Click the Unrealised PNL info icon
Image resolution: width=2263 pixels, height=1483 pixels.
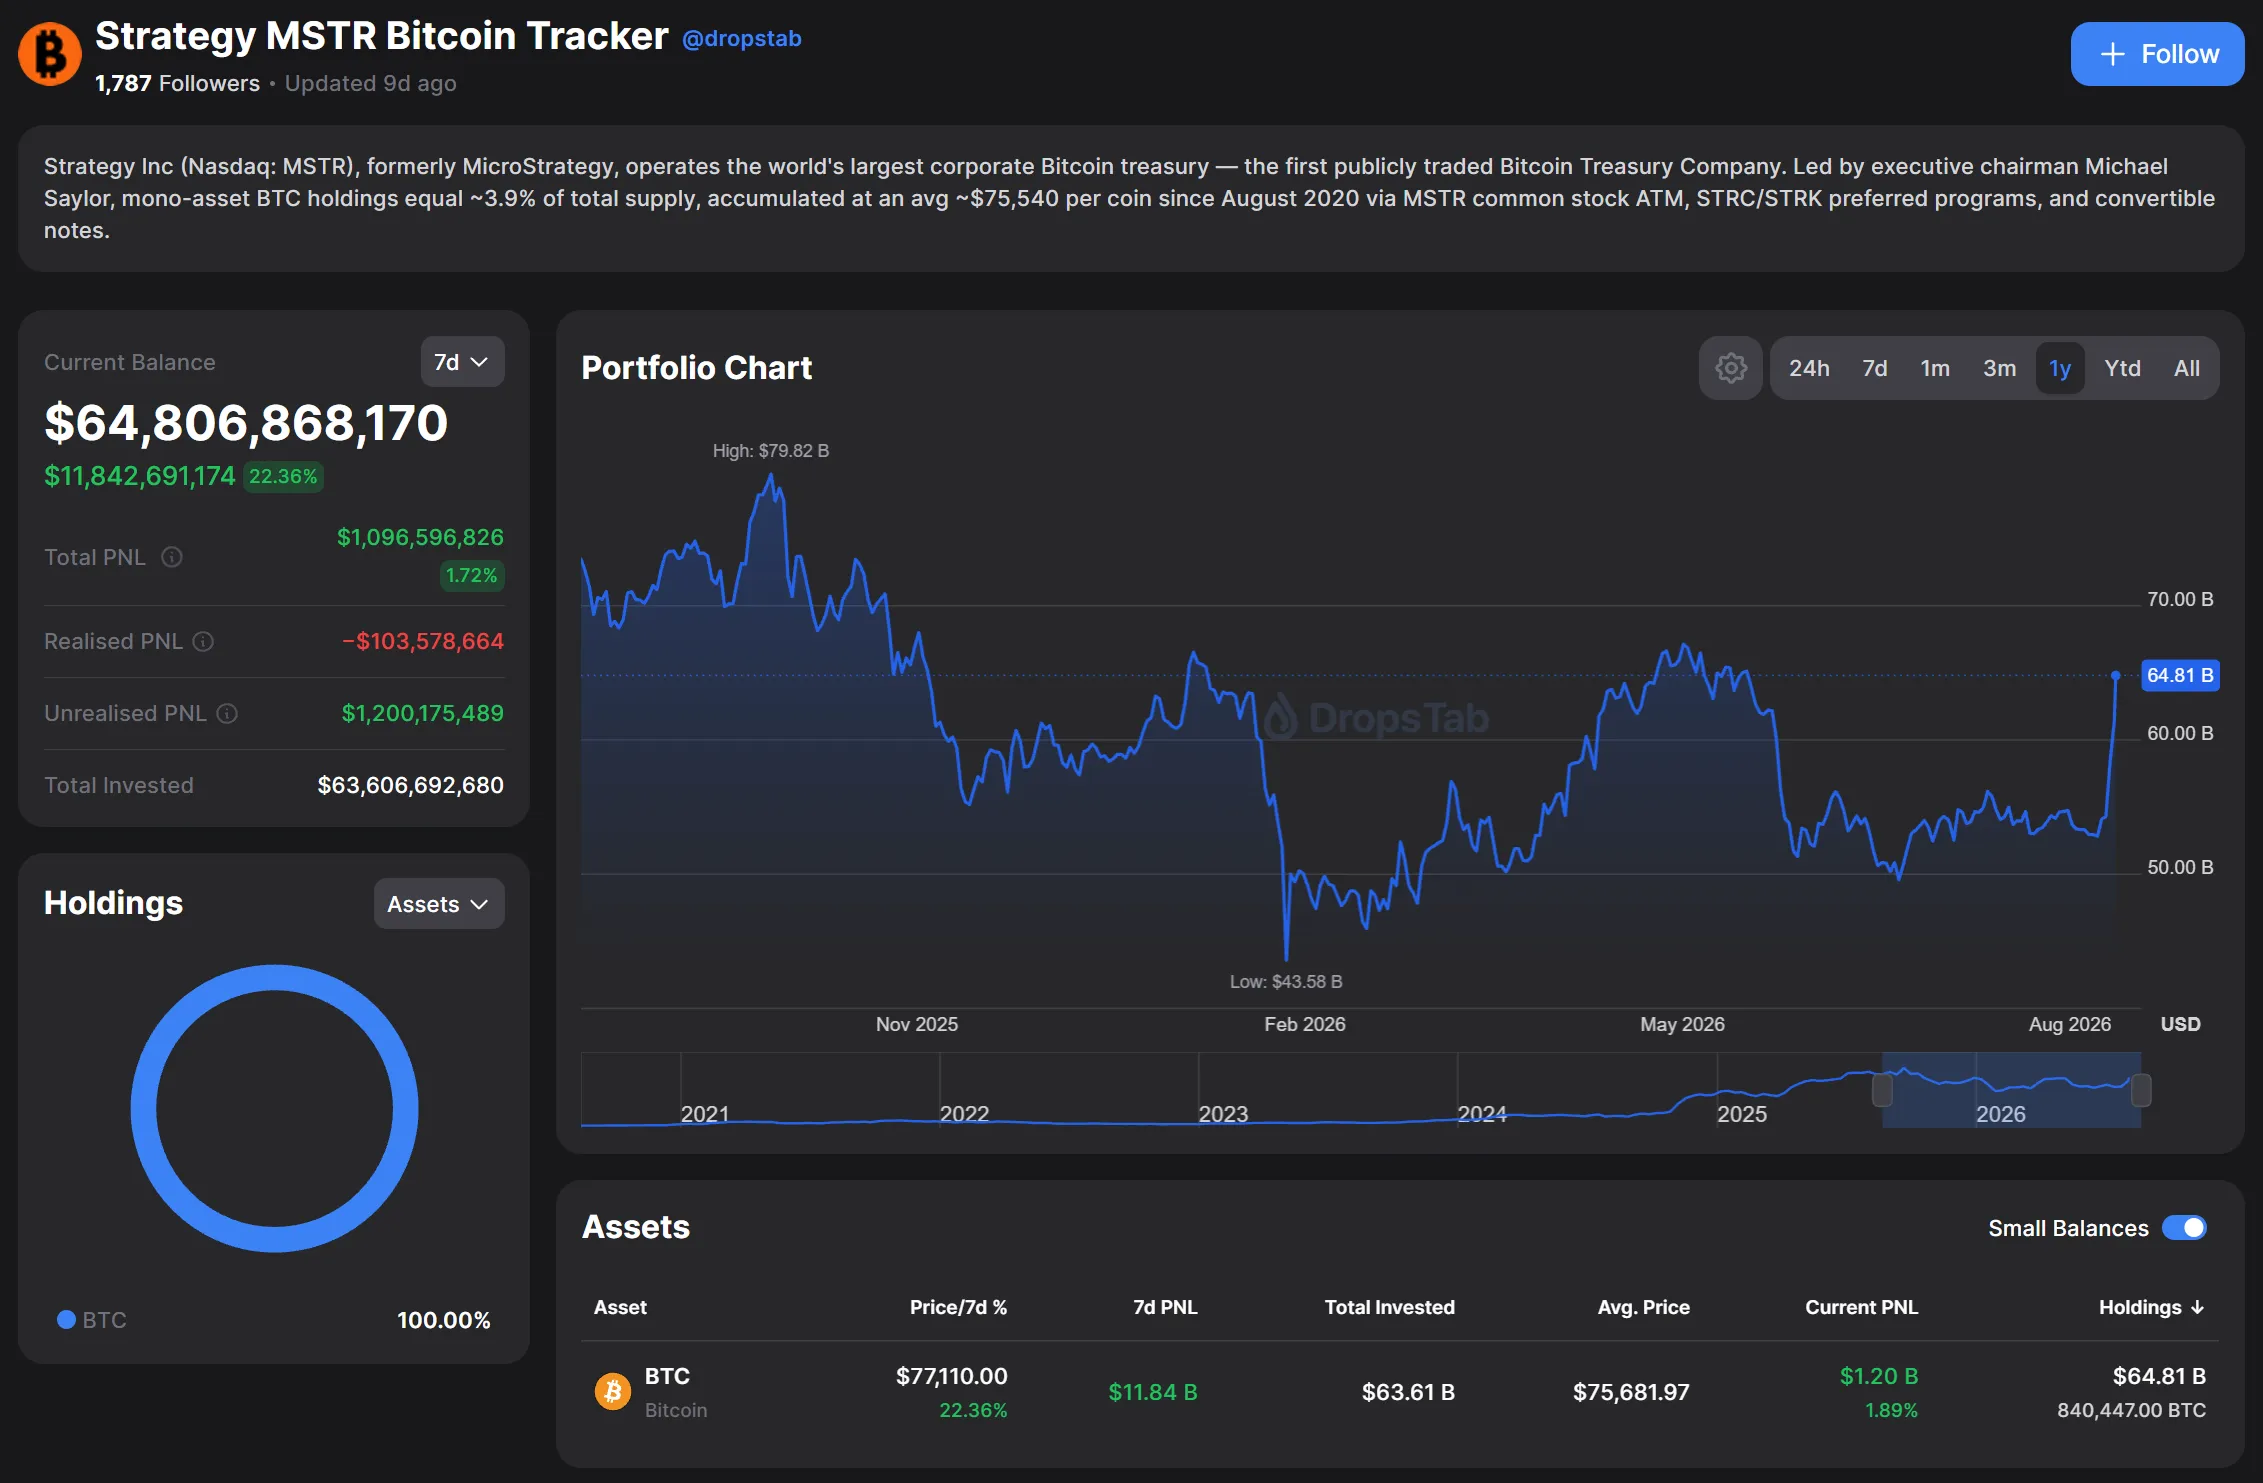click(227, 713)
